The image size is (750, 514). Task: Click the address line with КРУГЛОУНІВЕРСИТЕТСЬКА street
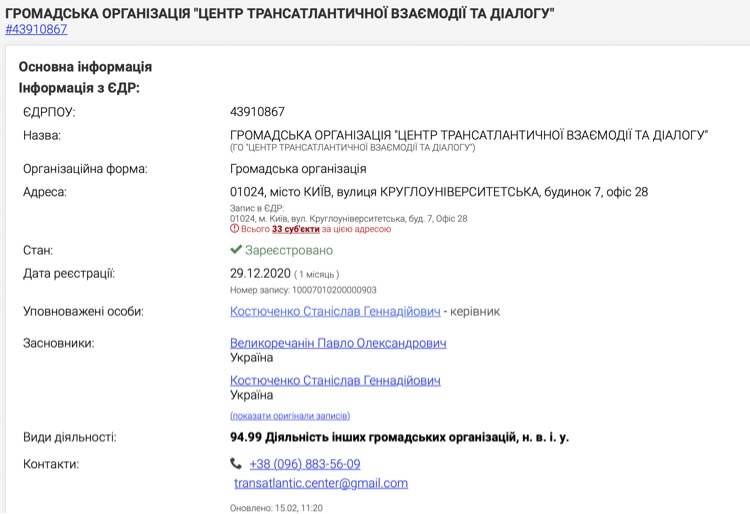coord(439,192)
